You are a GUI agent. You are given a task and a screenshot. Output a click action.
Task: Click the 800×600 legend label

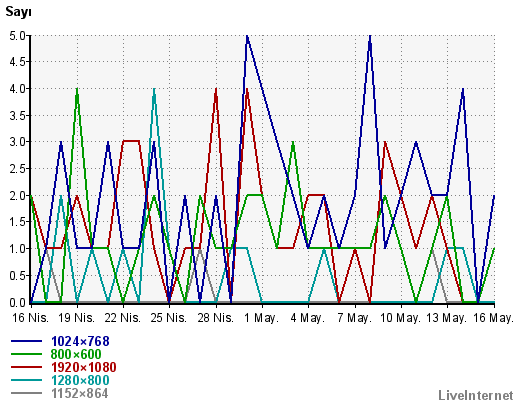(76, 354)
